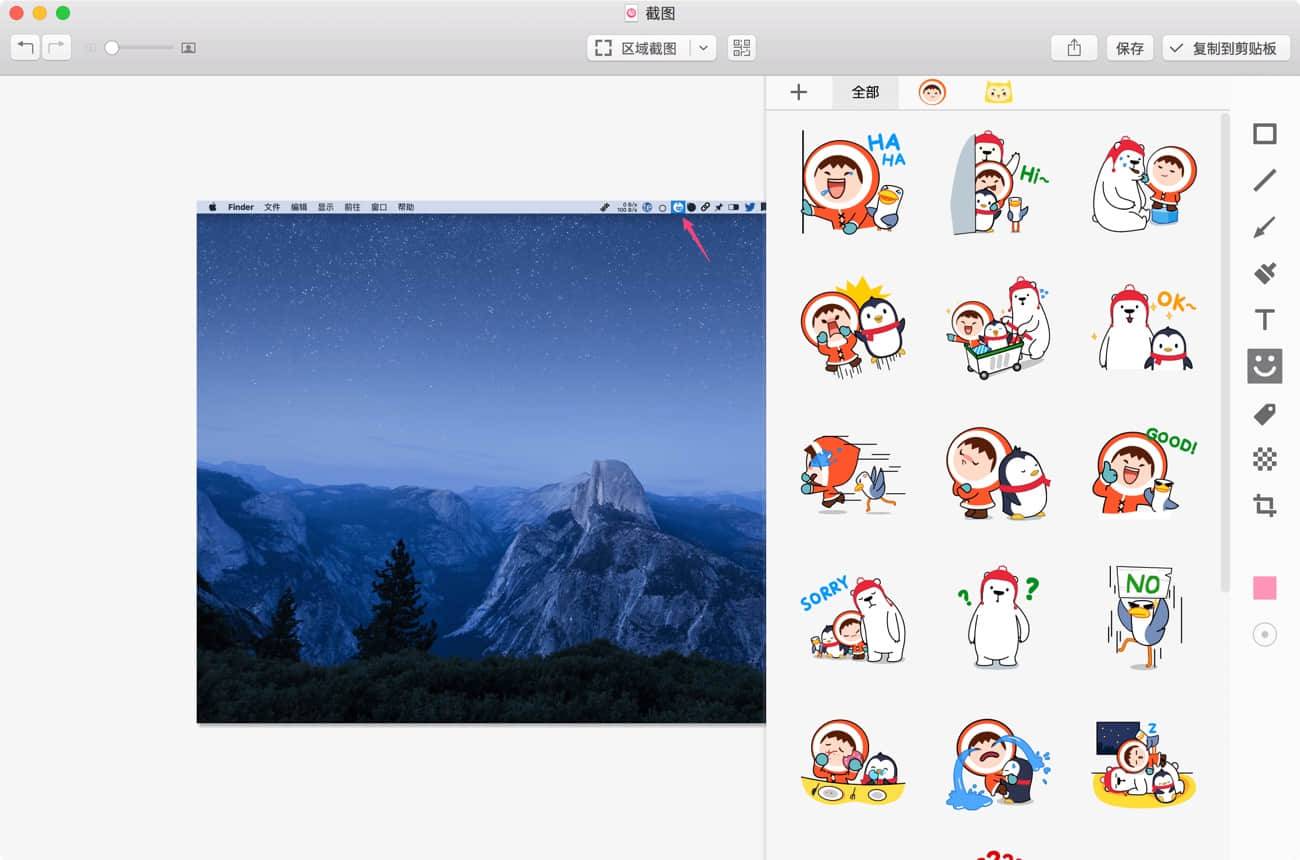
Task: Add a new sticker pack with plus
Action: pos(798,92)
